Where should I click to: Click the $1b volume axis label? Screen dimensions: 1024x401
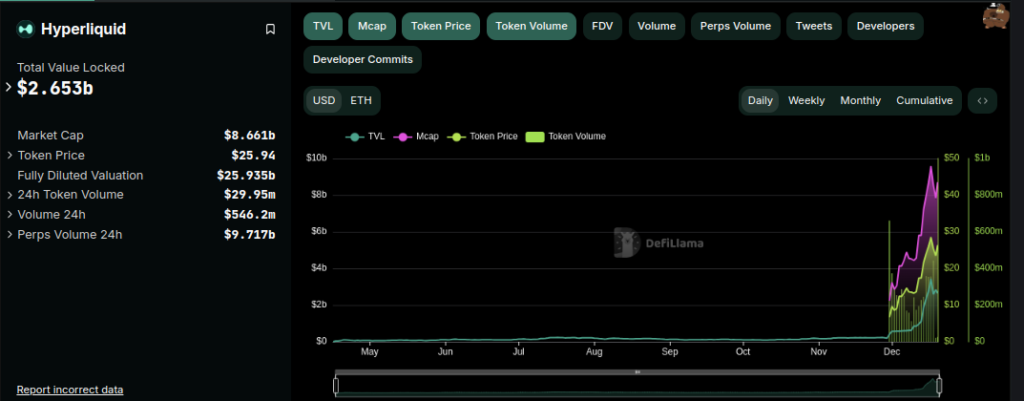pyautogui.click(x=982, y=158)
